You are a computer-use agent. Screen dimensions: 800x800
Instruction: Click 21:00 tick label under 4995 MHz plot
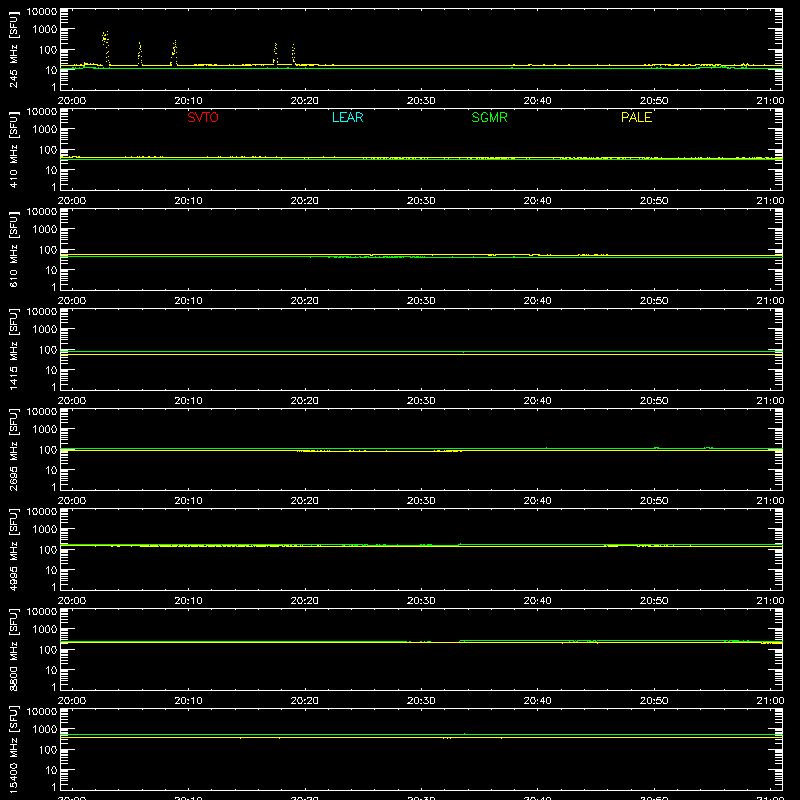point(770,601)
